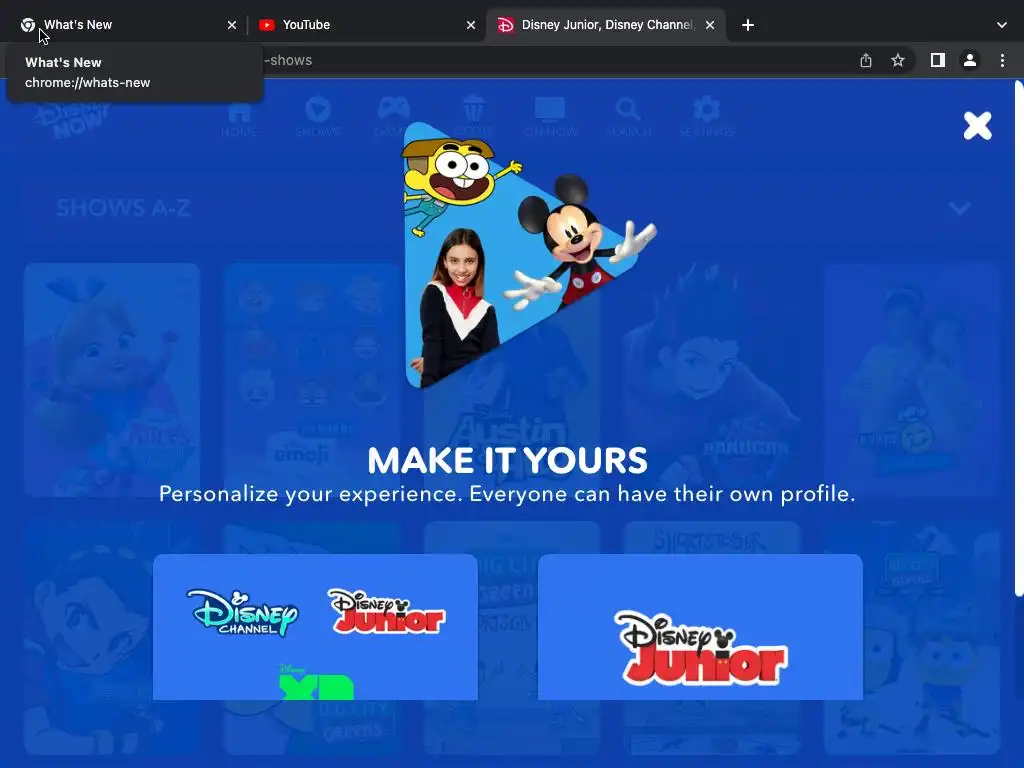Click the Disney XD logo on the card
This screenshot has width=1024, height=768.
[x=316, y=682]
